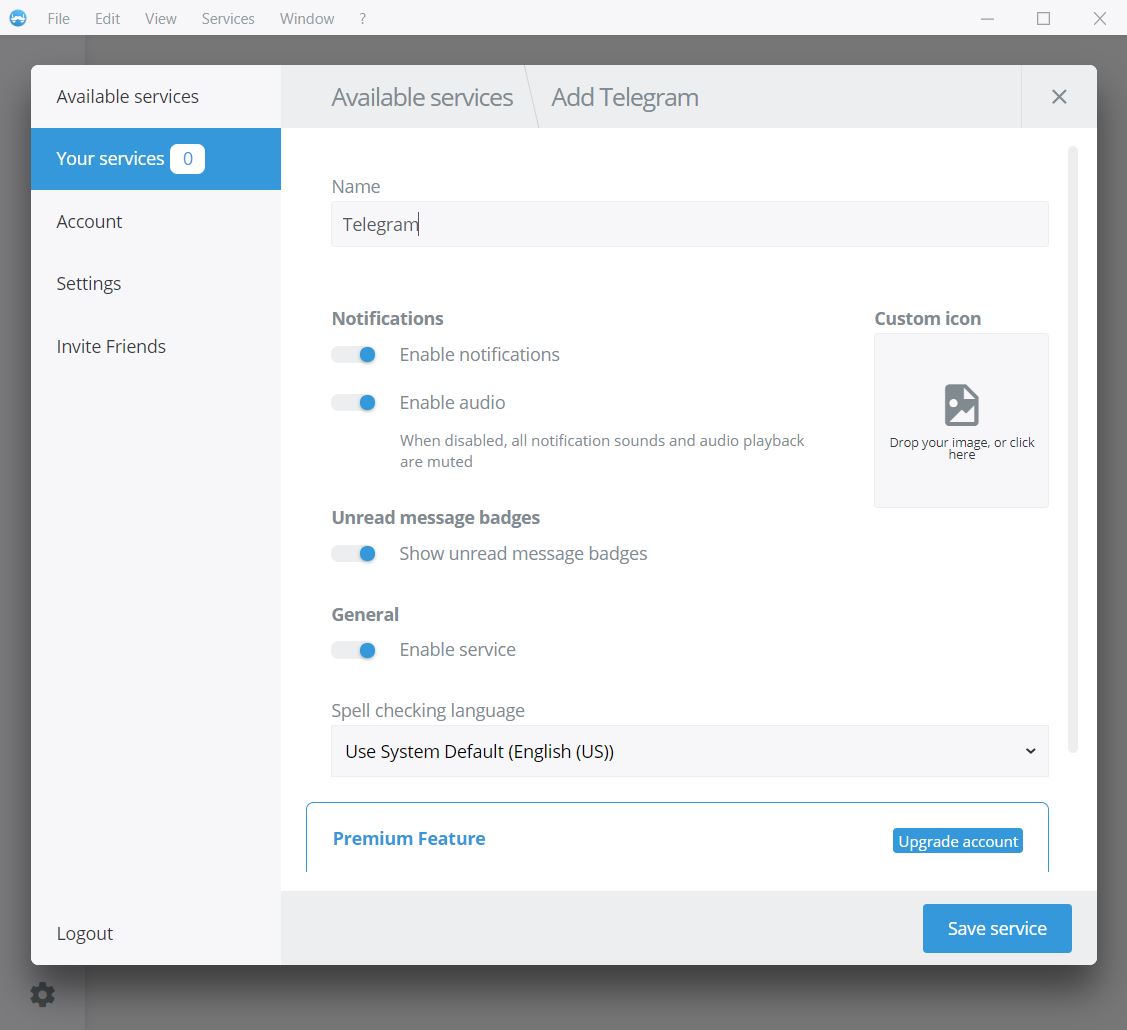Minimize the Franz window
Viewport: 1127px width, 1030px height.
988,19
